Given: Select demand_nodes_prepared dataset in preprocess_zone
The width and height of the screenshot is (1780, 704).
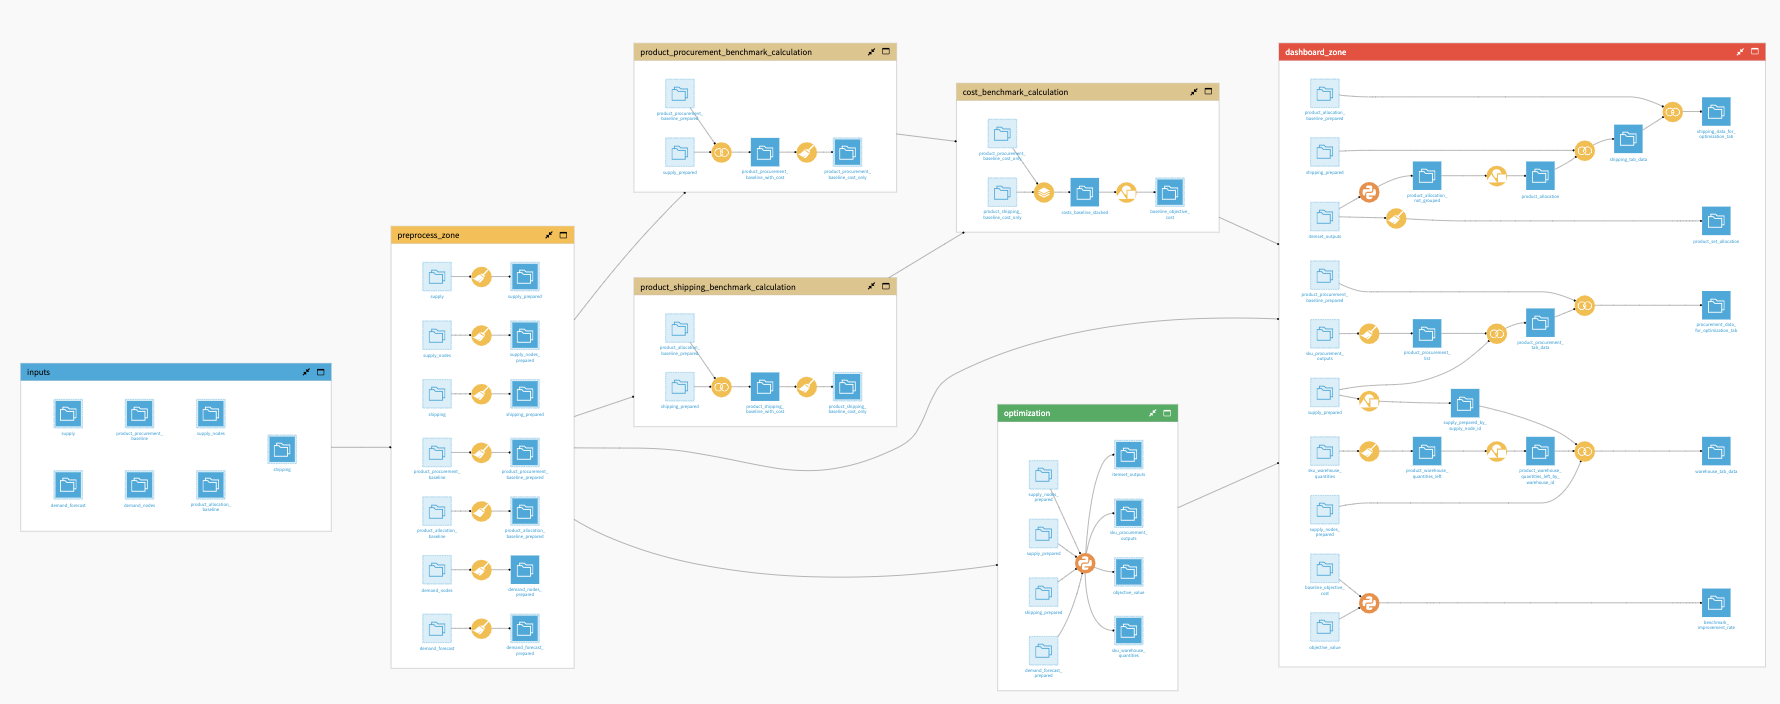Looking at the screenshot, I should pyautogui.click(x=525, y=570).
